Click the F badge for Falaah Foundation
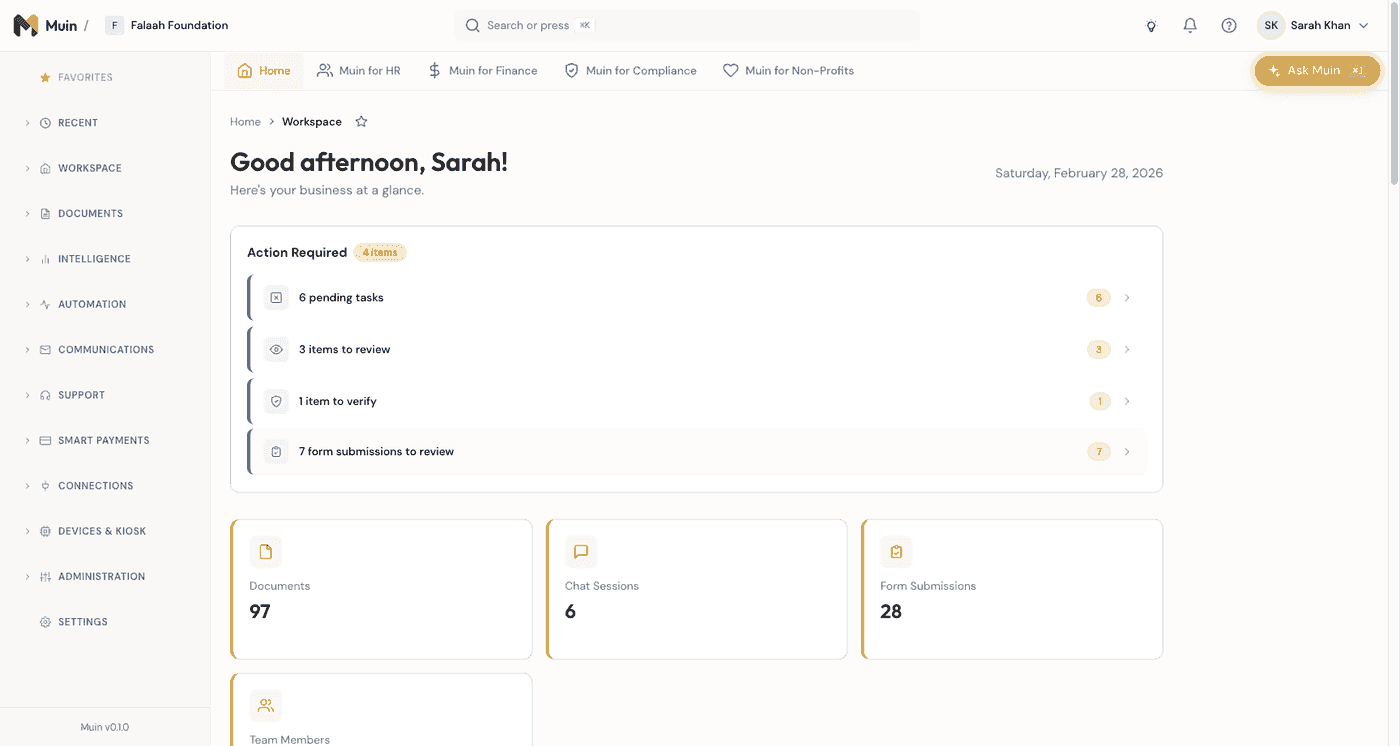This screenshot has width=1400, height=746. [x=115, y=26]
